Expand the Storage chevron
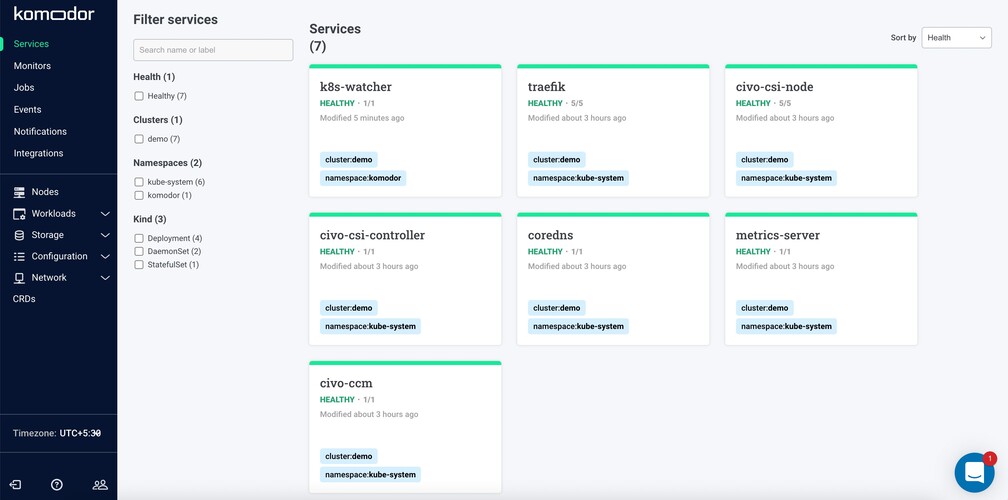The width and height of the screenshot is (1008, 500). (105, 235)
